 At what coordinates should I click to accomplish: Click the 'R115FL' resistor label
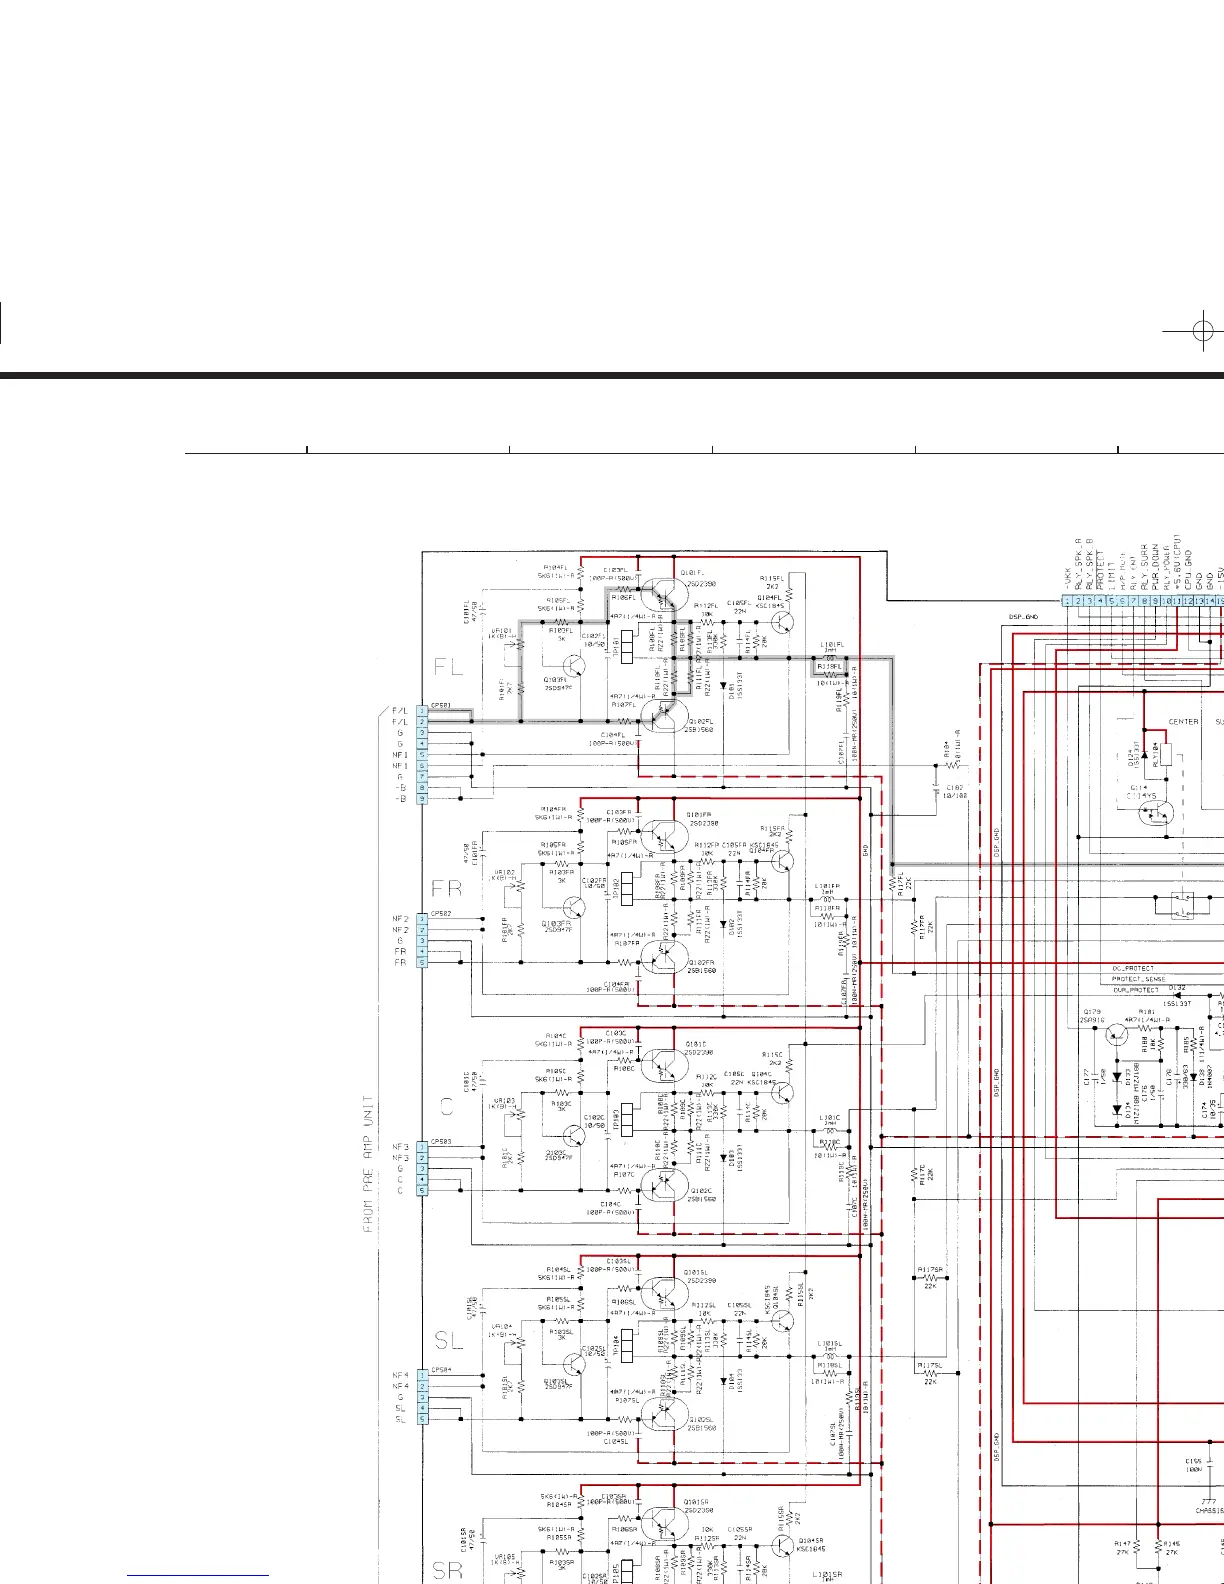pyautogui.click(x=772, y=579)
